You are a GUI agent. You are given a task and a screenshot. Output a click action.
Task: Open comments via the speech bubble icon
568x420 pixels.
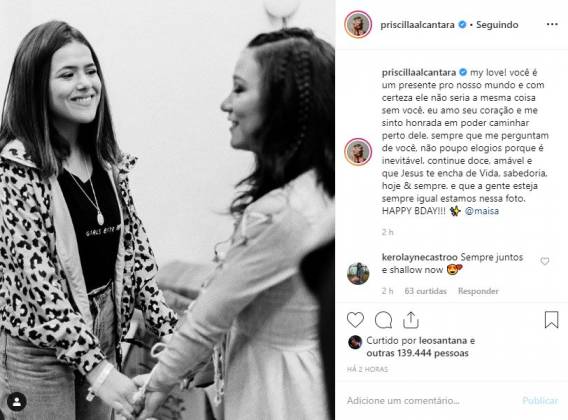[383, 320]
